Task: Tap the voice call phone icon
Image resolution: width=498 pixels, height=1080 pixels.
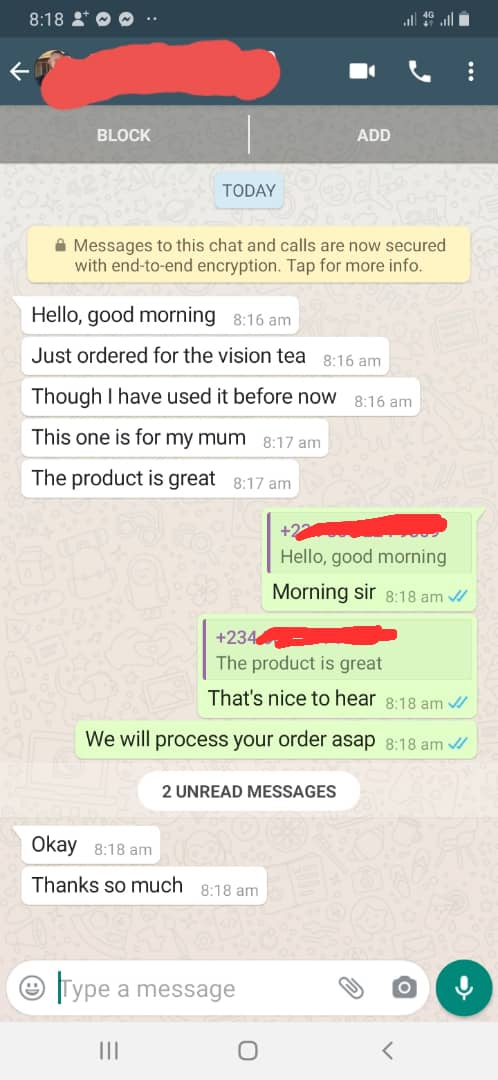Action: (x=419, y=71)
